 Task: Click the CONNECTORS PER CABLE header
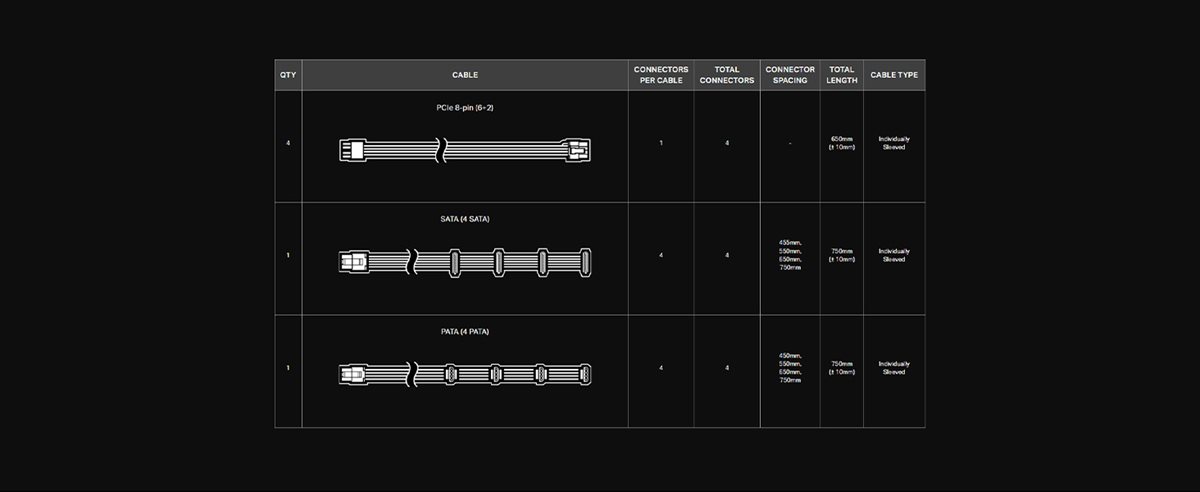(661, 75)
